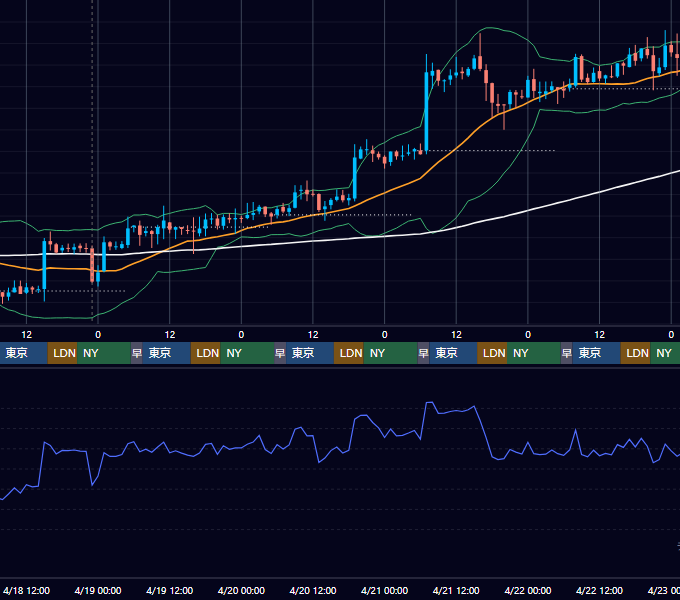Select the 東京 session block for 4/21
Image resolution: width=680 pixels, height=600 pixels.
pos(453,353)
